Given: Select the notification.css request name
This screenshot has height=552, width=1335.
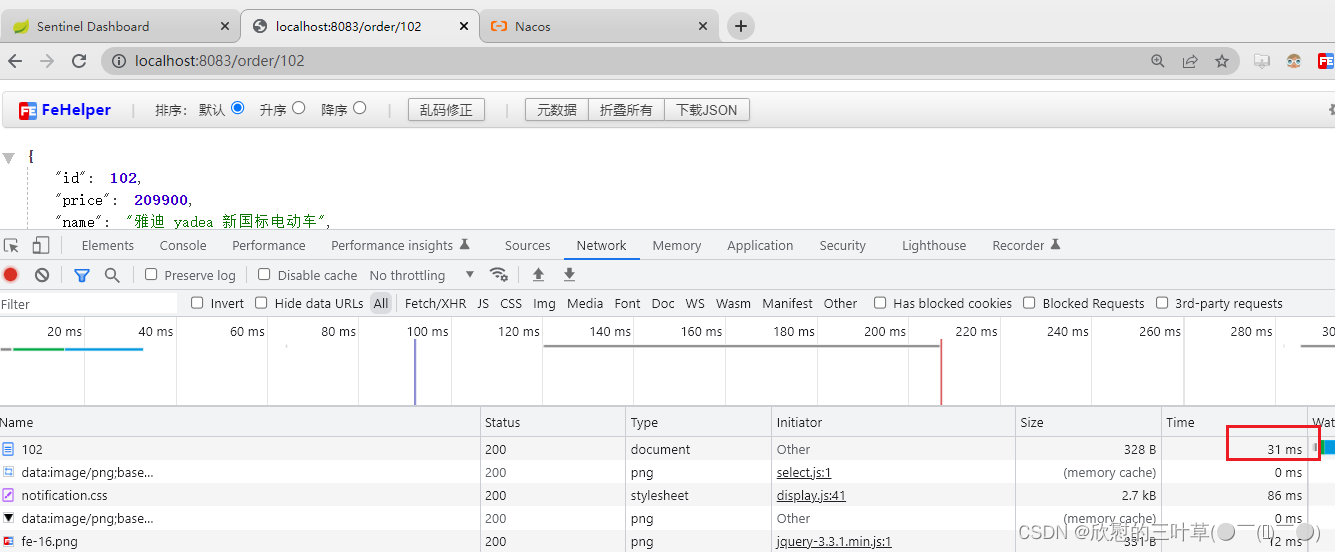Looking at the screenshot, I should point(64,495).
